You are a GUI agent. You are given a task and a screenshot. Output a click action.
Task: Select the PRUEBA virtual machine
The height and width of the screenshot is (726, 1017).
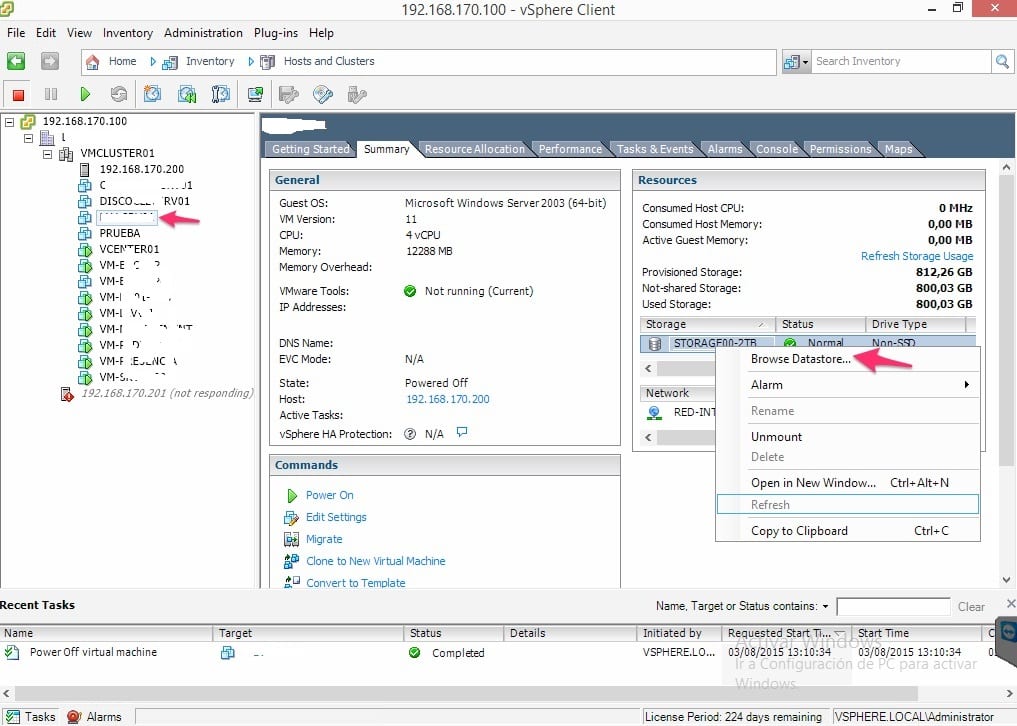(121, 233)
